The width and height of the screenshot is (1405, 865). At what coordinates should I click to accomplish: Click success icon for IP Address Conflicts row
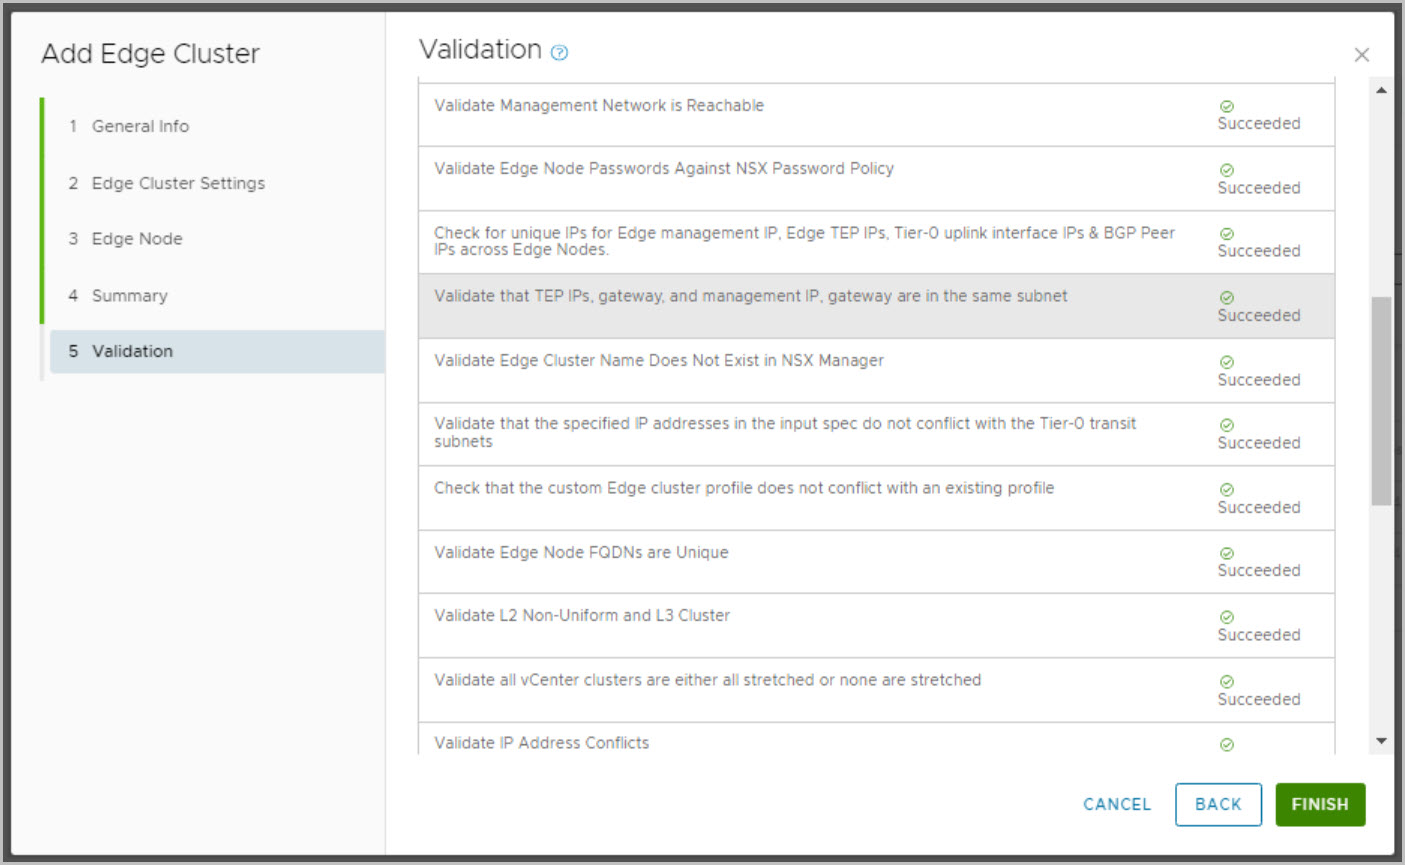(x=1227, y=745)
